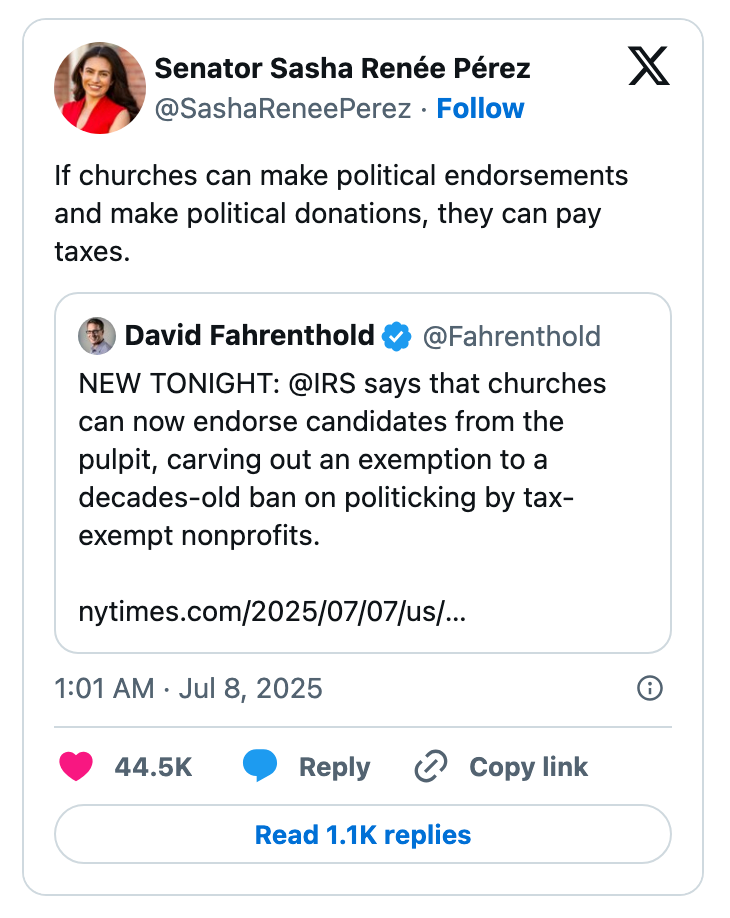
Task: Open Senator Sasha Renée Pérez's profile picture
Action: coord(100,87)
